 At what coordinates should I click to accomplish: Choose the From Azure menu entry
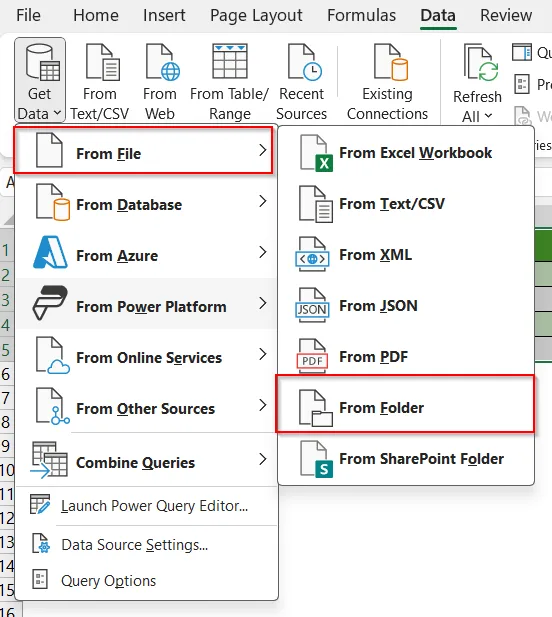tap(146, 252)
